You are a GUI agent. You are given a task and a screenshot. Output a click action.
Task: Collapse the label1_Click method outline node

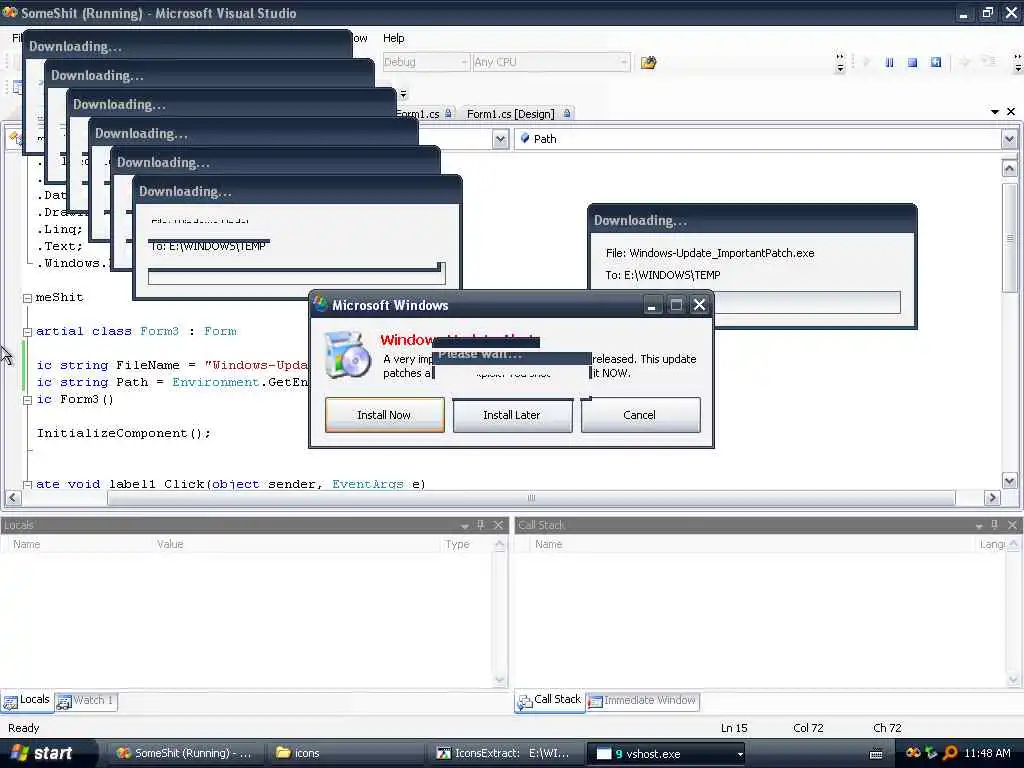tap(27, 485)
